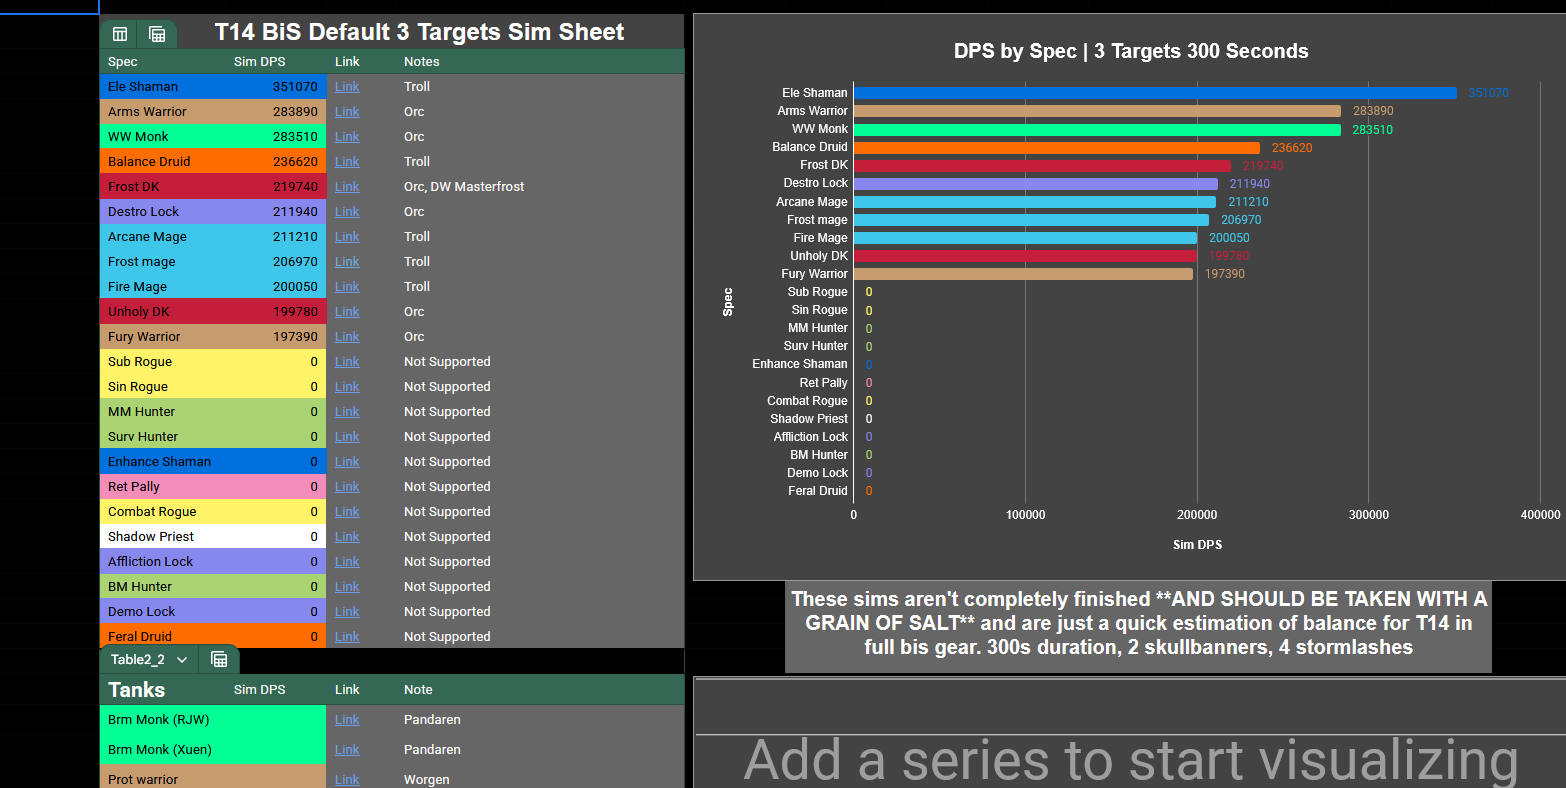Open the Ret Pally link
The image size is (1566, 788).
(347, 487)
